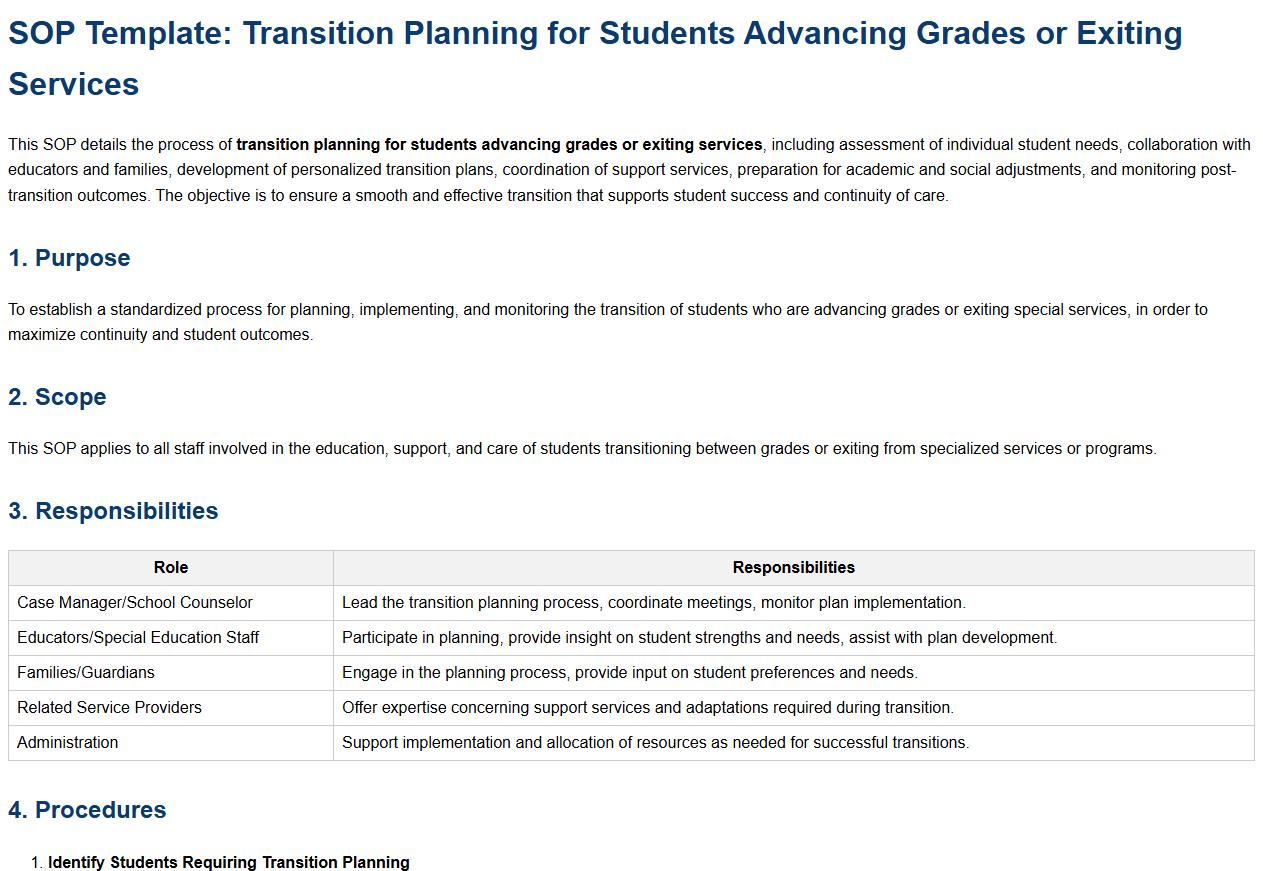
Task: Select the Related Service Providers cell
Action: tap(110, 708)
